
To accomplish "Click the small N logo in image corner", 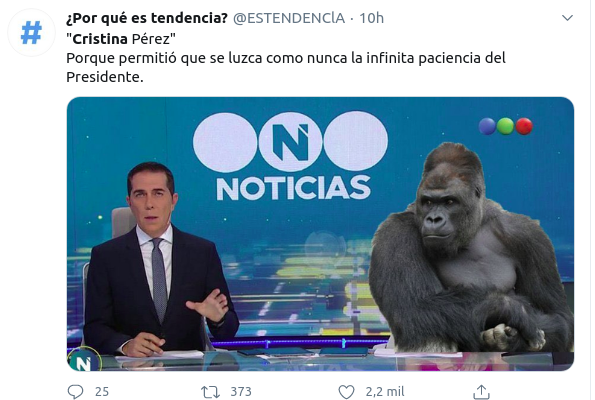I will click(x=83, y=361).
